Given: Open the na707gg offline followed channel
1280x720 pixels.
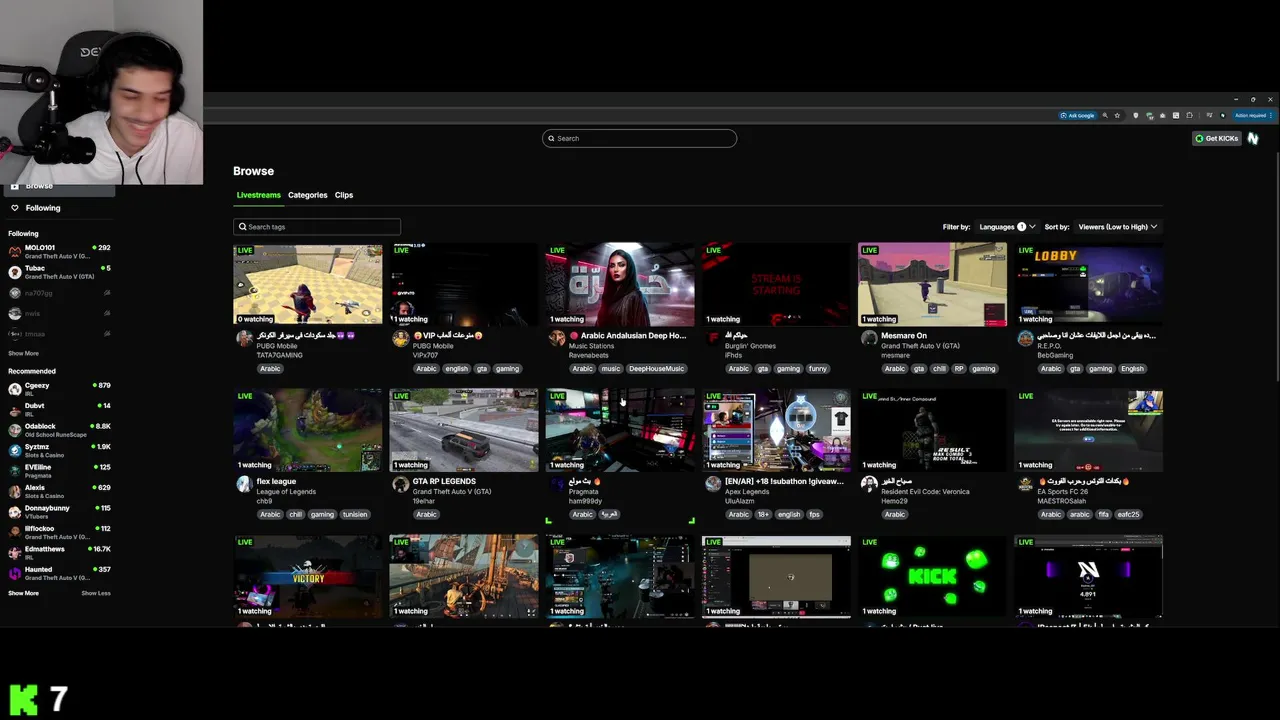Looking at the screenshot, I should tap(58, 293).
